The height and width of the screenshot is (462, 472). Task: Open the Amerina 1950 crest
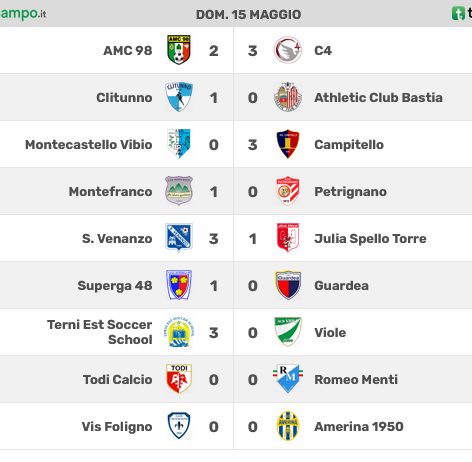pos(288,426)
